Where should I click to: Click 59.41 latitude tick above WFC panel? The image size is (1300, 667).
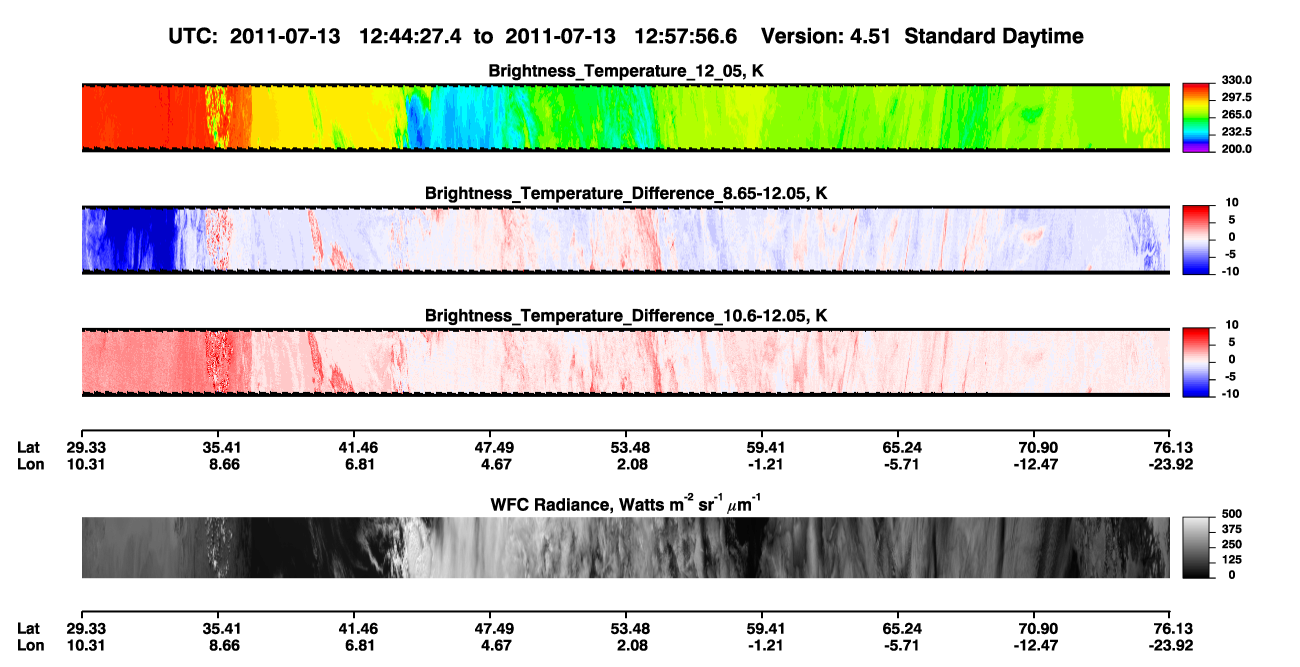tap(767, 447)
